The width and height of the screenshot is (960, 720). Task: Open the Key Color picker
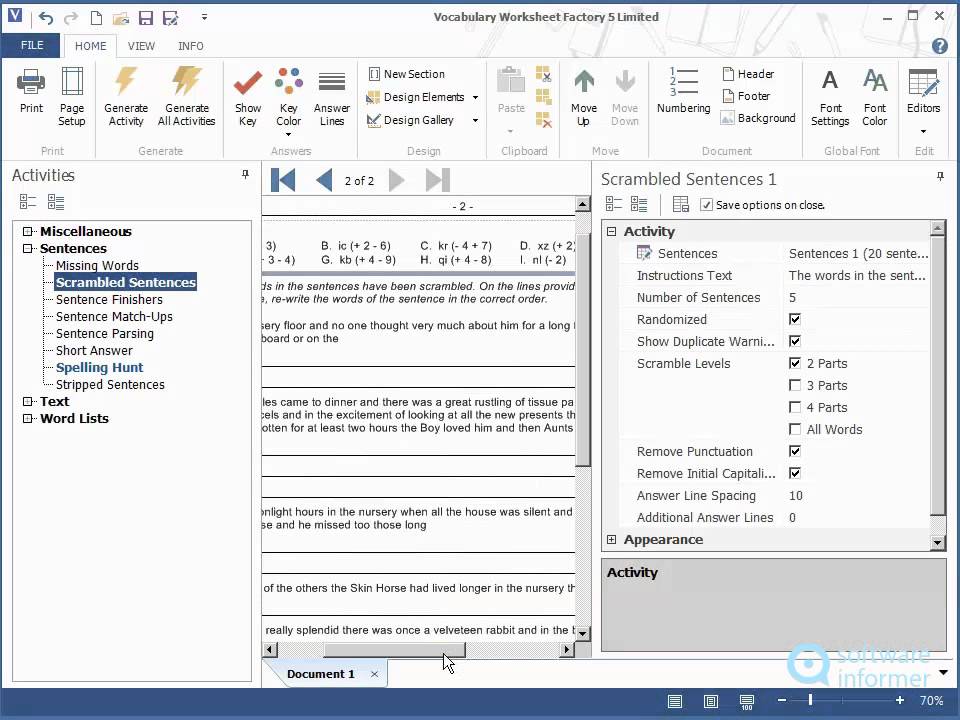288,101
